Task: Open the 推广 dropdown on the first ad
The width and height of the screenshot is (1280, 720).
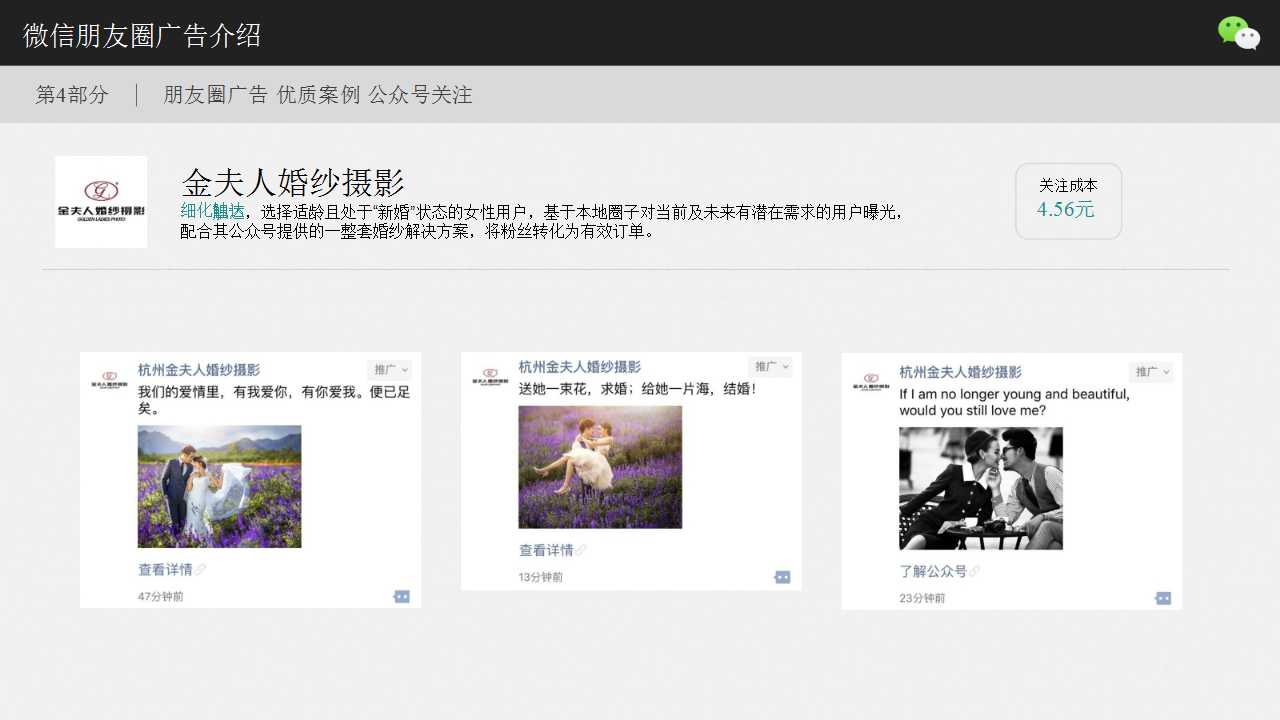Action: click(389, 370)
